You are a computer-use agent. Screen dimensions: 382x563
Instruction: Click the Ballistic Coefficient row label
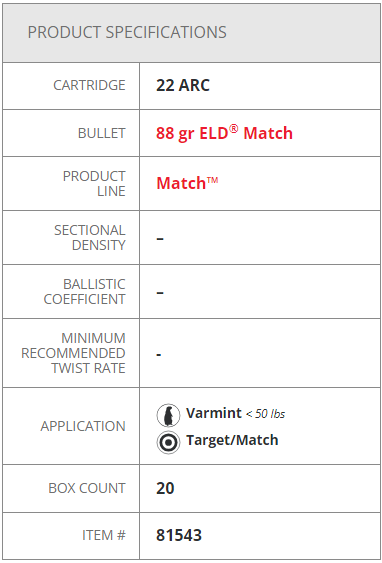pos(84,292)
